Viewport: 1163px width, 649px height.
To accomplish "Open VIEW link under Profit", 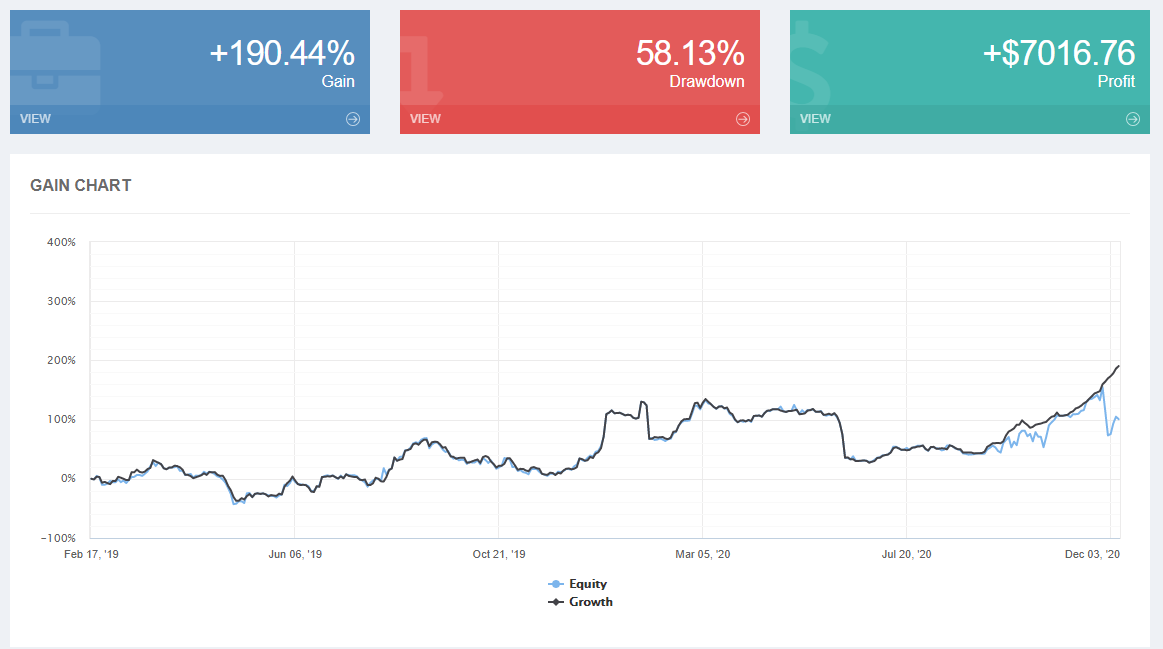I will pos(815,119).
